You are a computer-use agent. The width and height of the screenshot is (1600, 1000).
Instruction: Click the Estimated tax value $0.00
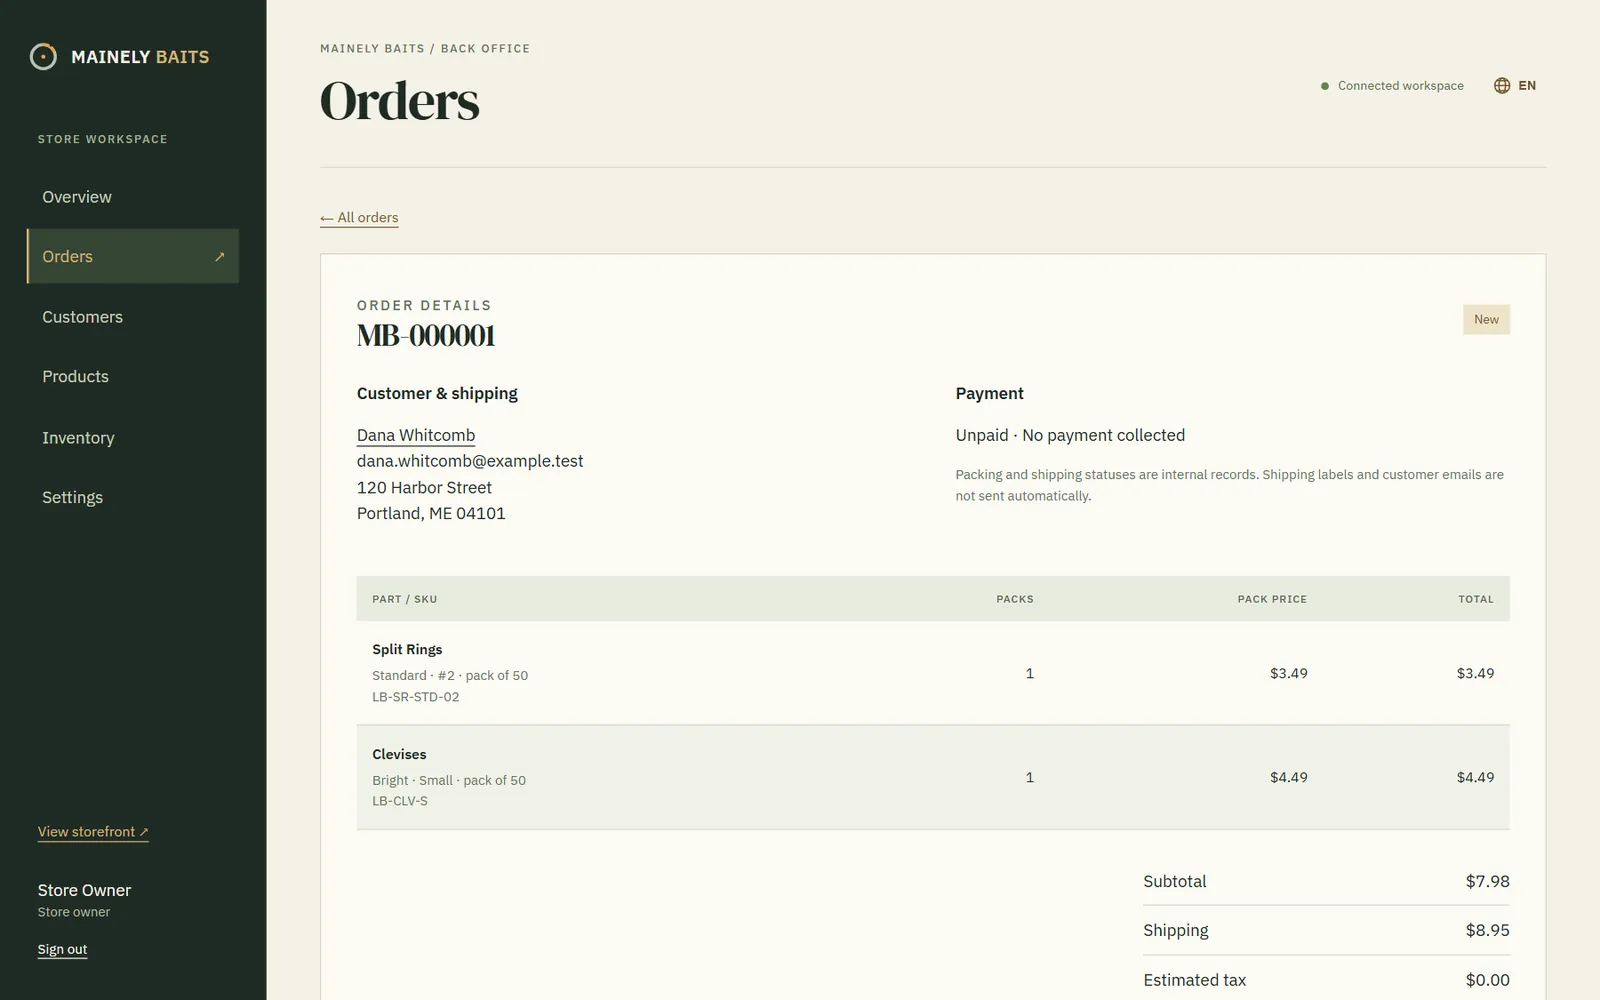click(1488, 981)
